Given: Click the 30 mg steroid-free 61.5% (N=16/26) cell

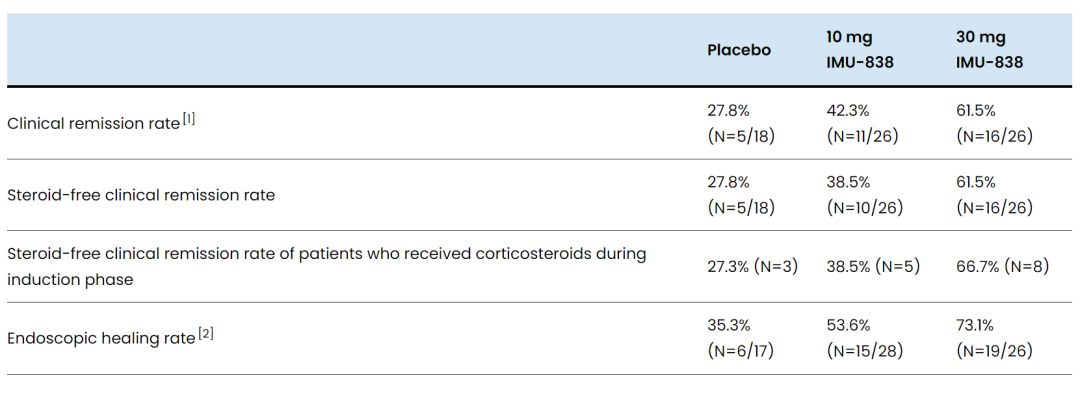Looking at the screenshot, I should tap(995, 195).
